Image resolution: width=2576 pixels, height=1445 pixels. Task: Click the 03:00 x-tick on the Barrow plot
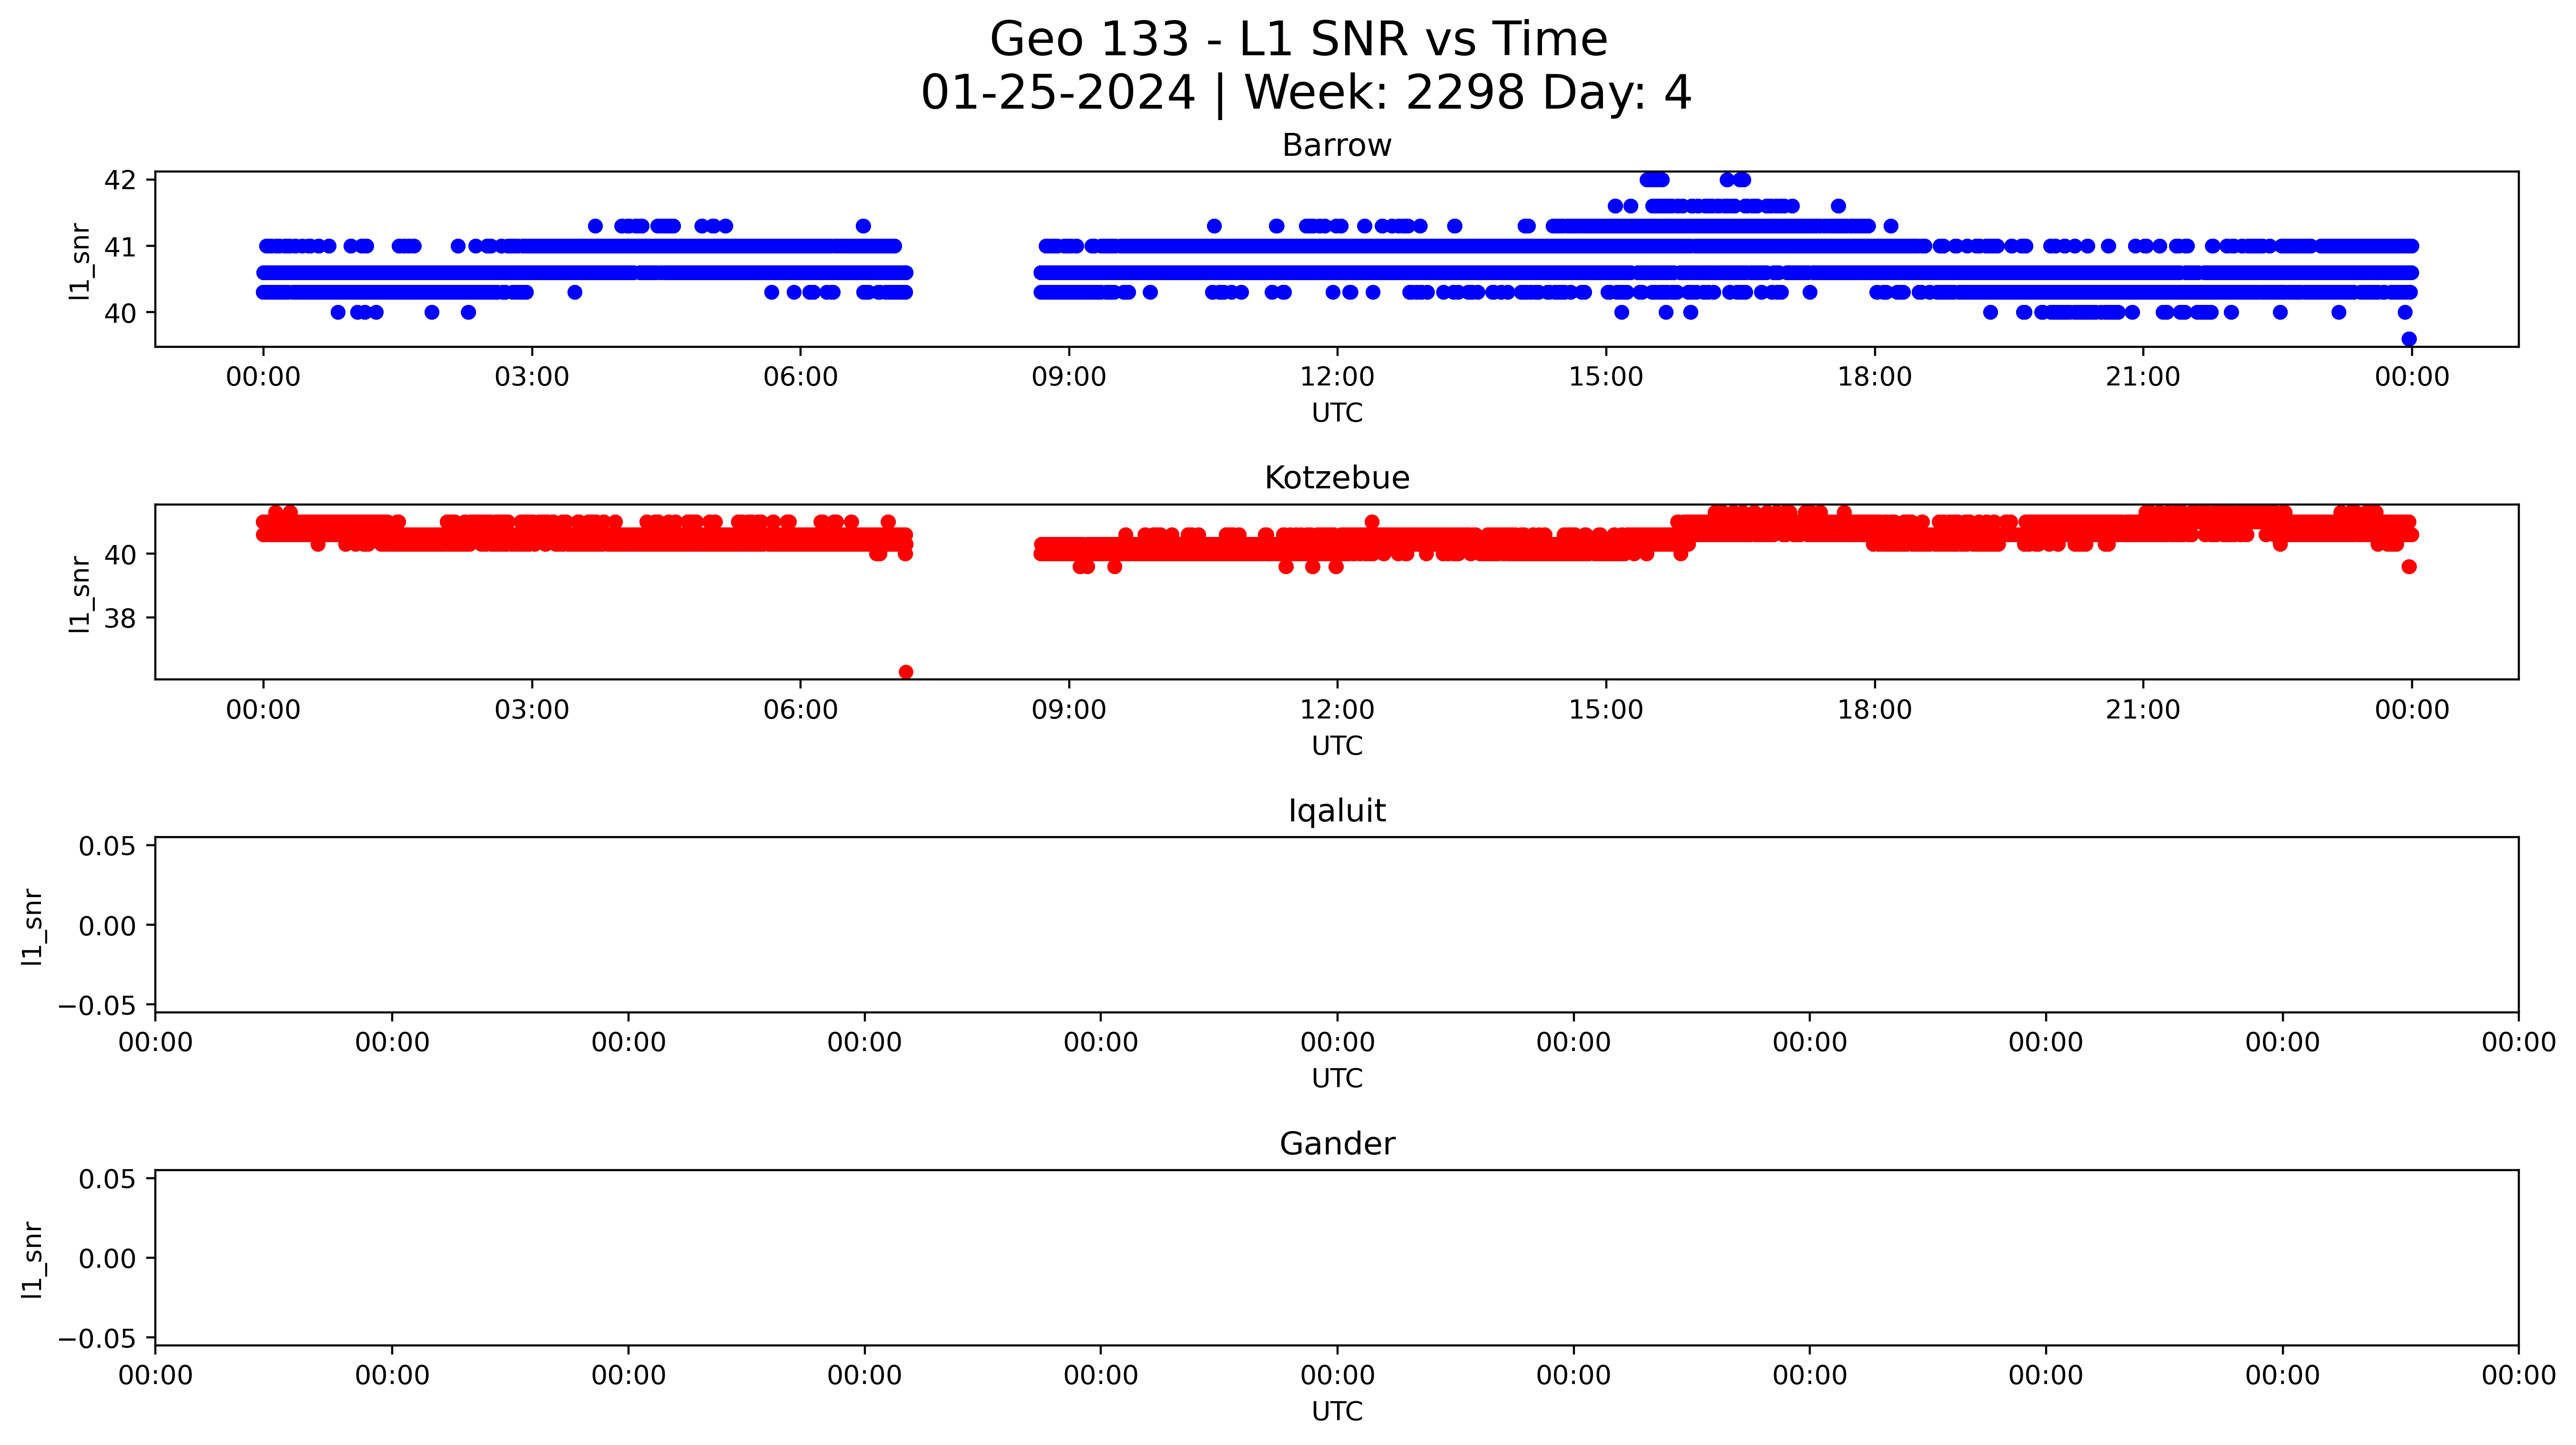click(x=532, y=378)
